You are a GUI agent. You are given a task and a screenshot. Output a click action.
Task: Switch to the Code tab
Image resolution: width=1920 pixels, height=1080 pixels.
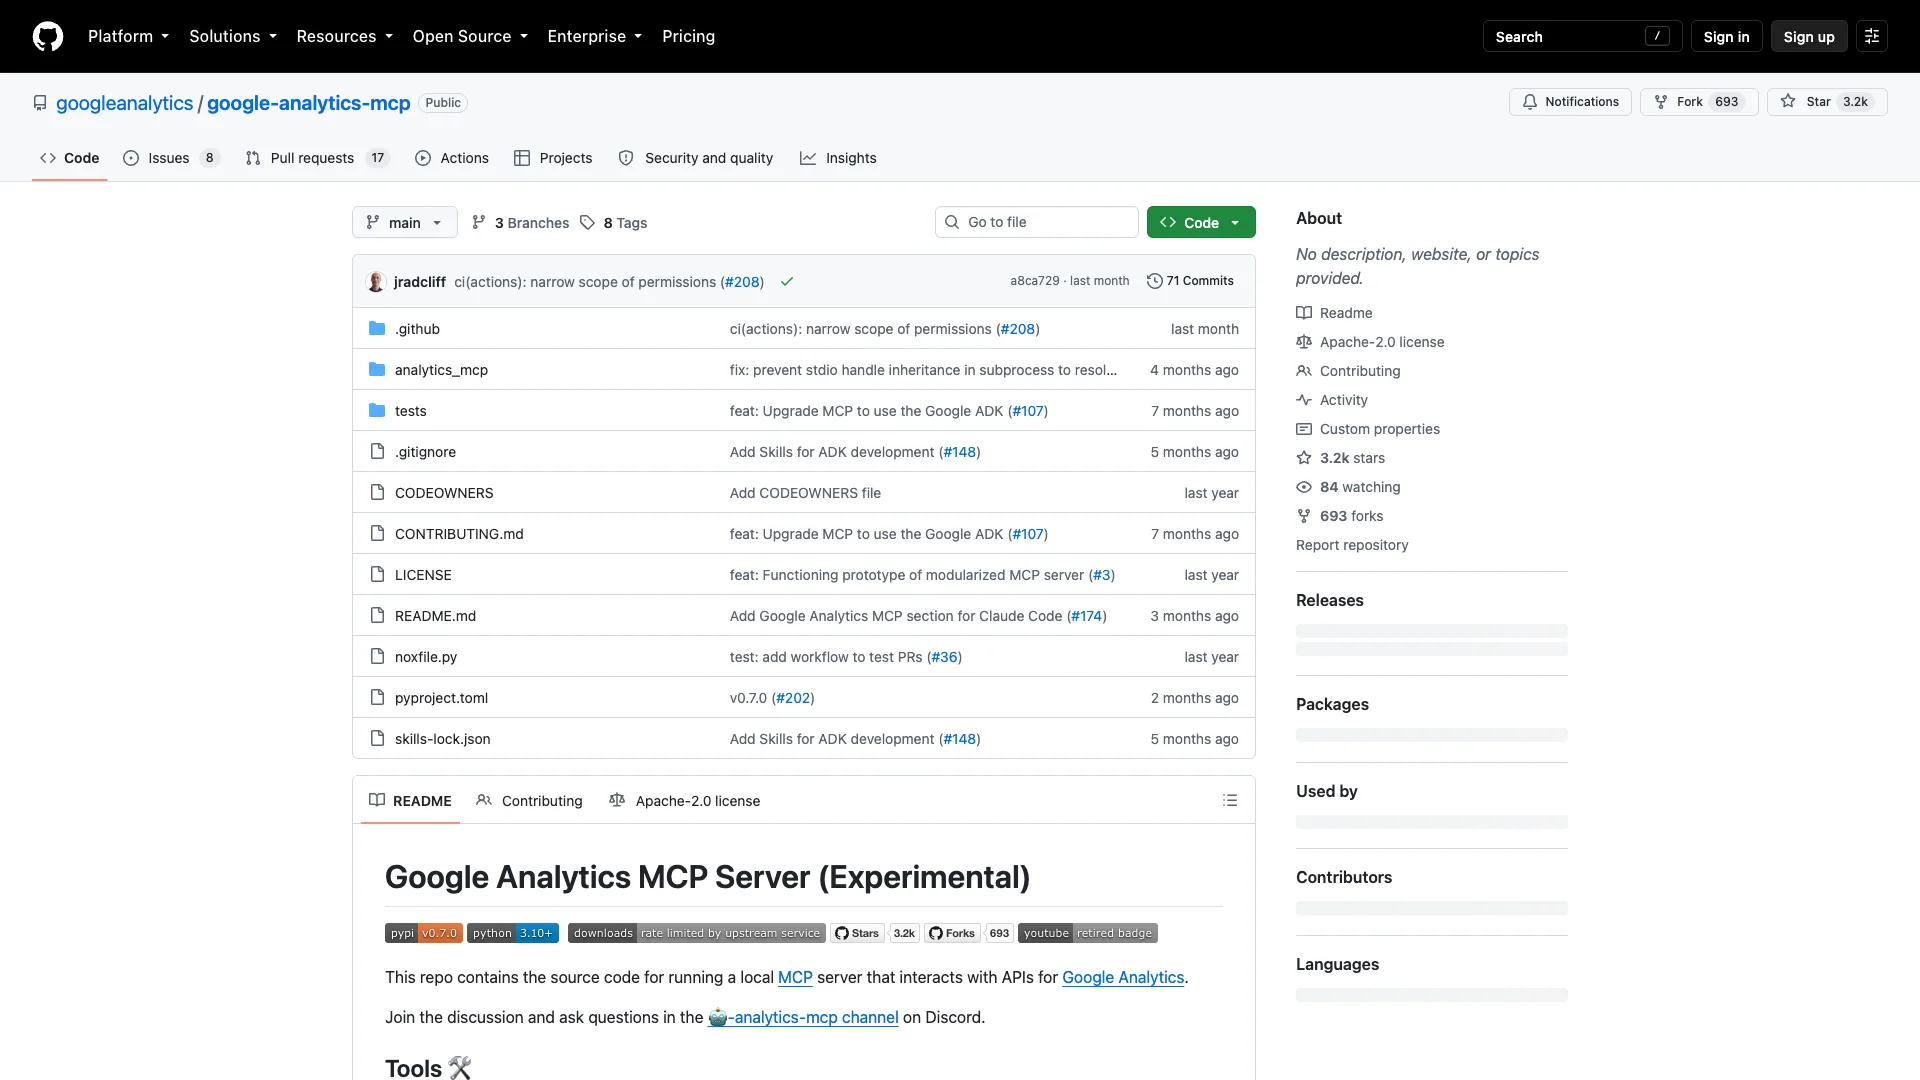(x=69, y=158)
